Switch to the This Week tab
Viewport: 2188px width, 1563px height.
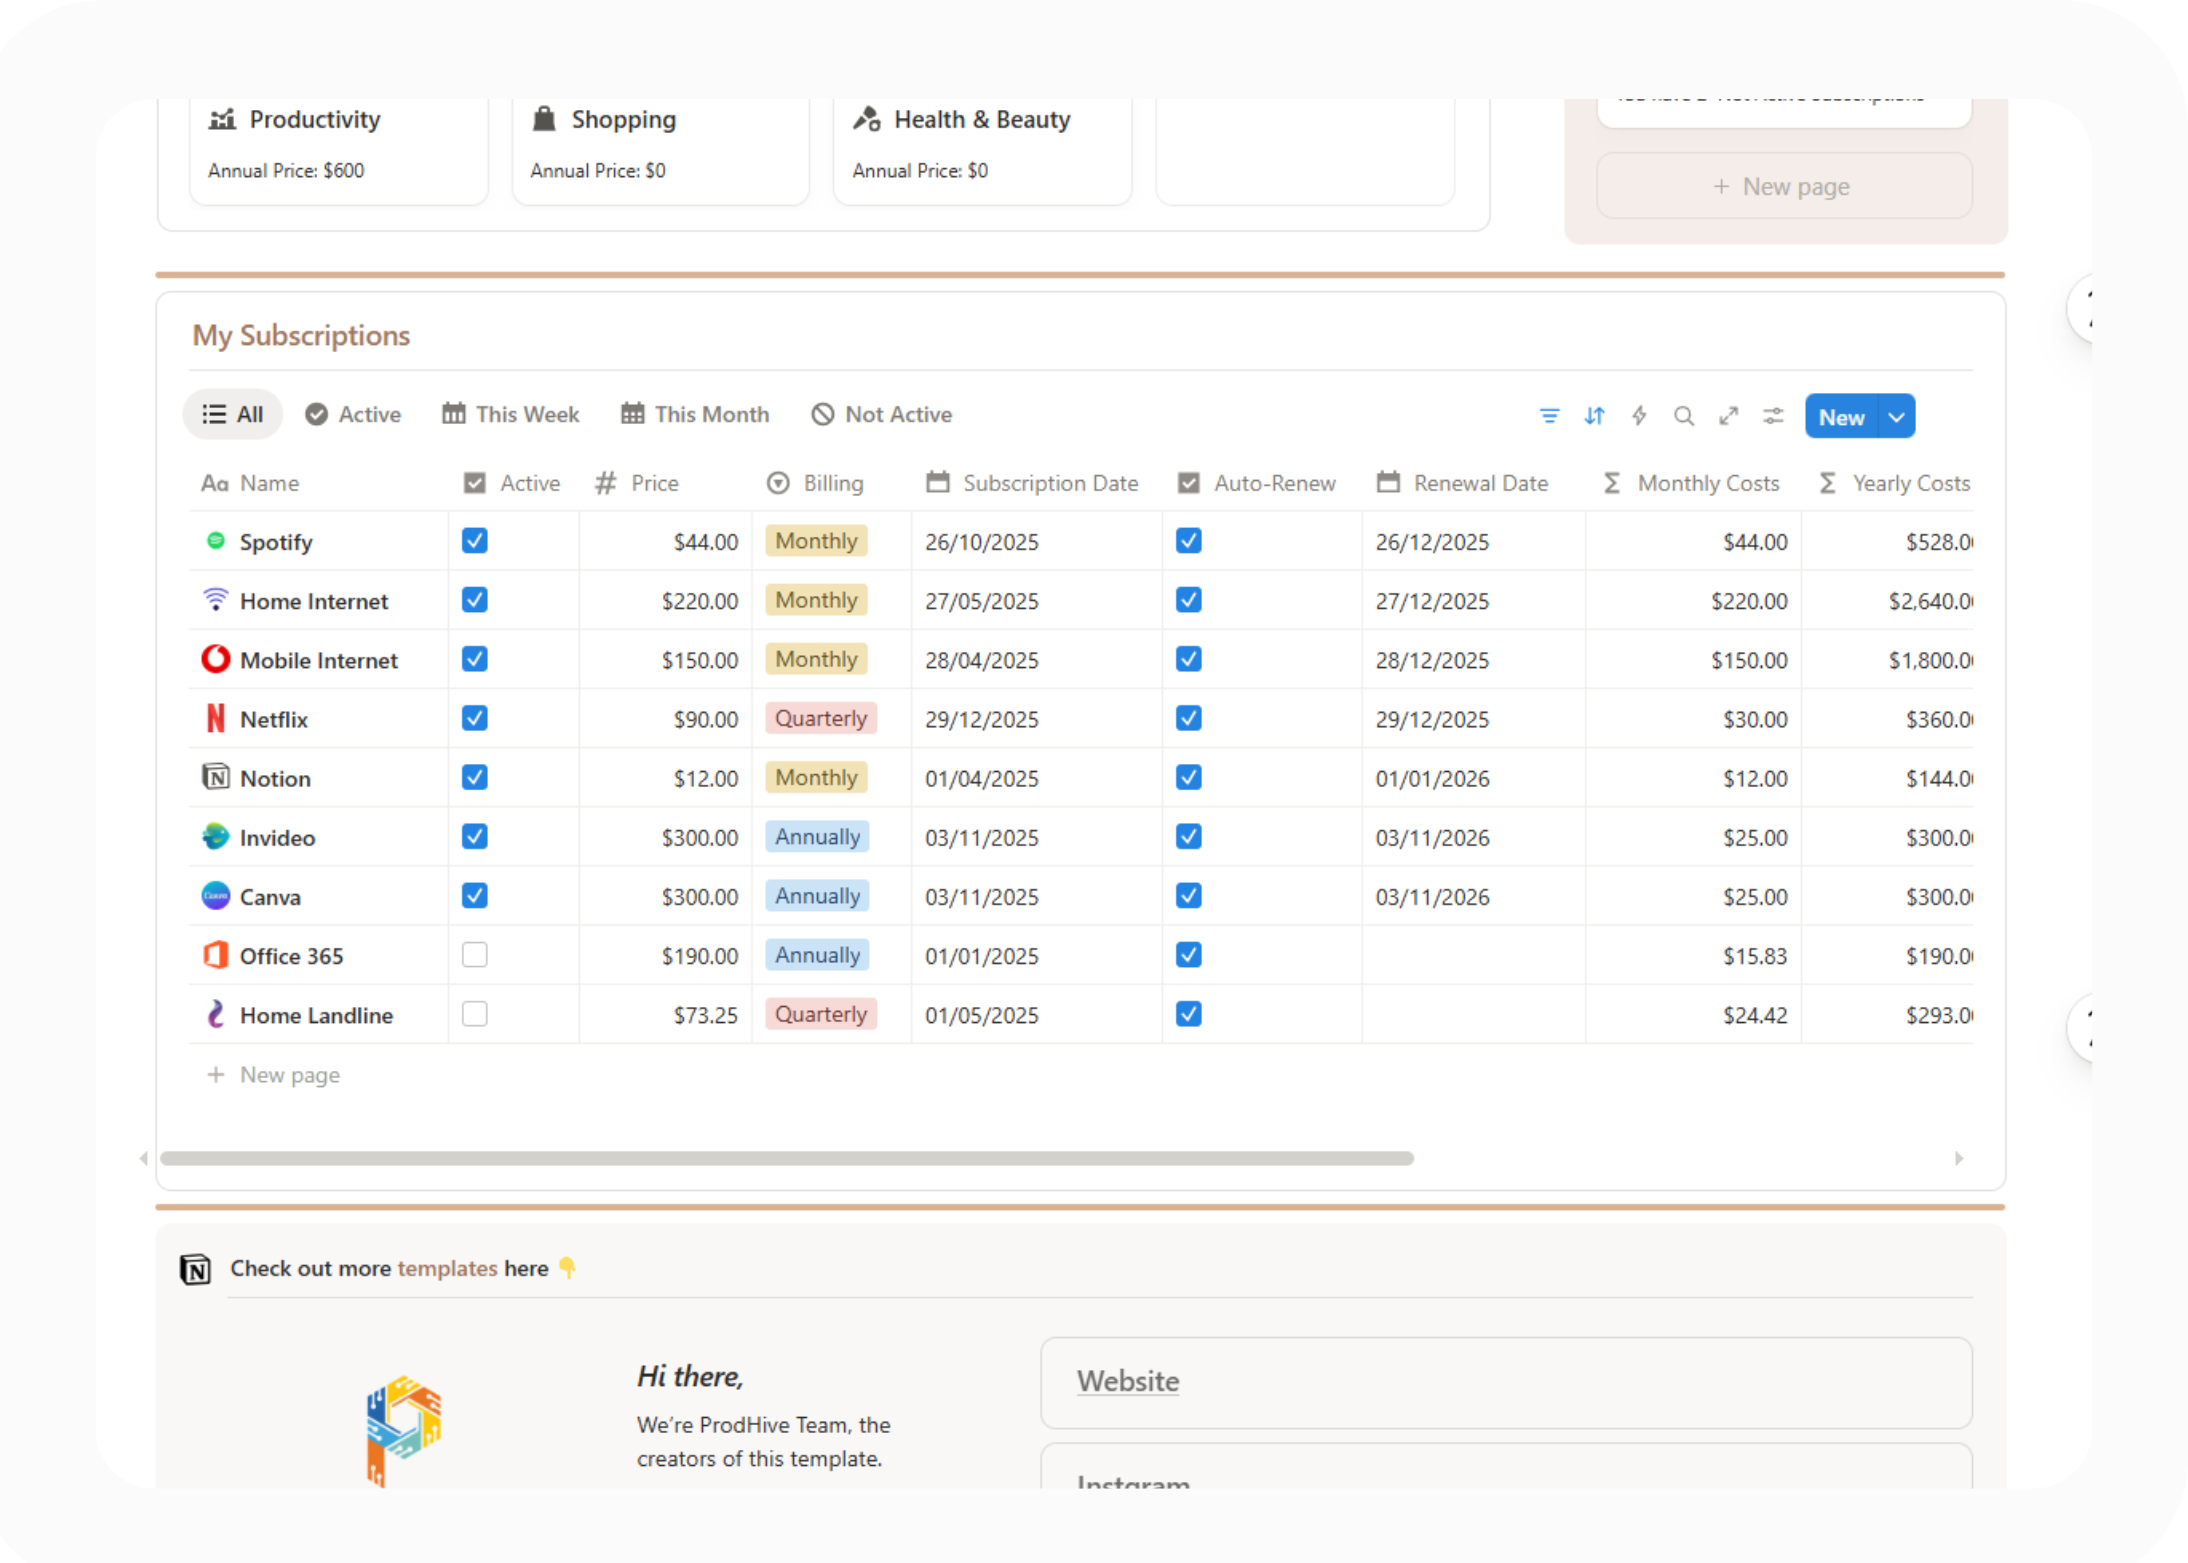pyautogui.click(x=511, y=414)
